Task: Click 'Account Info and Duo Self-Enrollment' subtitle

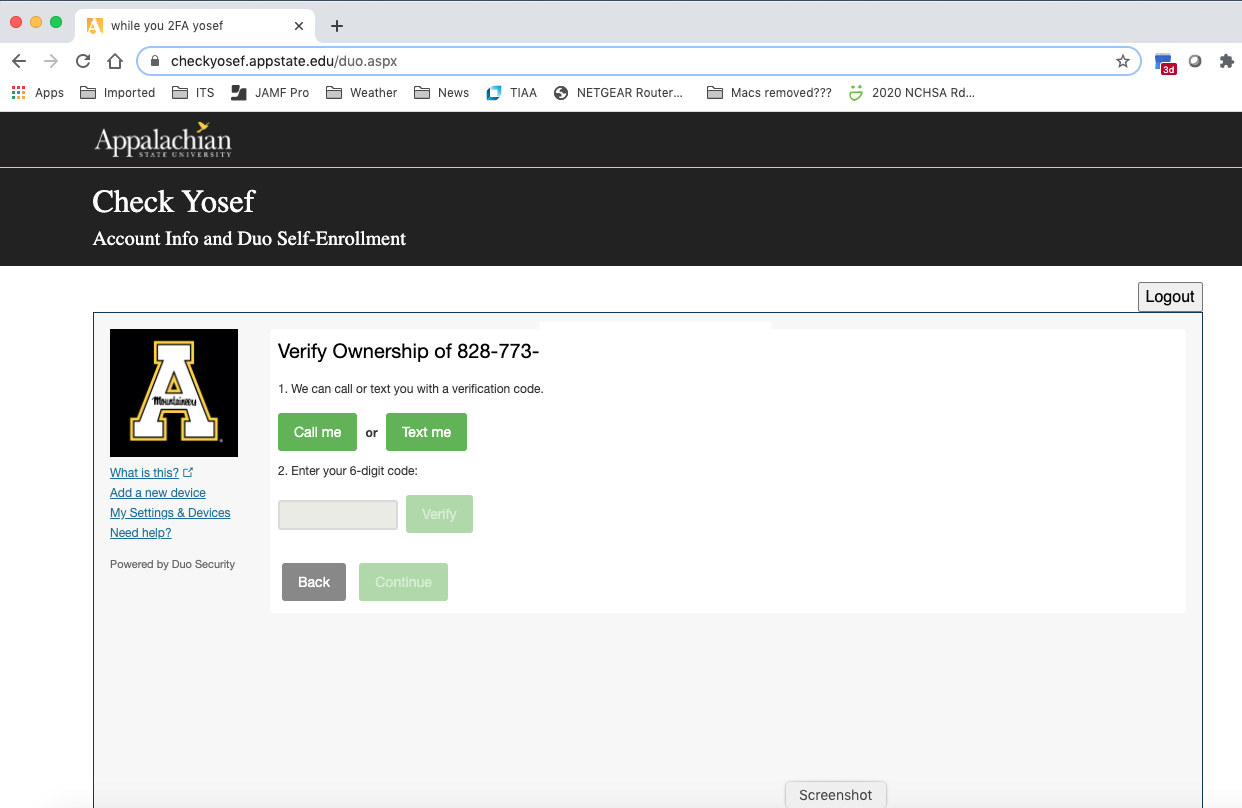Action: pos(249,239)
